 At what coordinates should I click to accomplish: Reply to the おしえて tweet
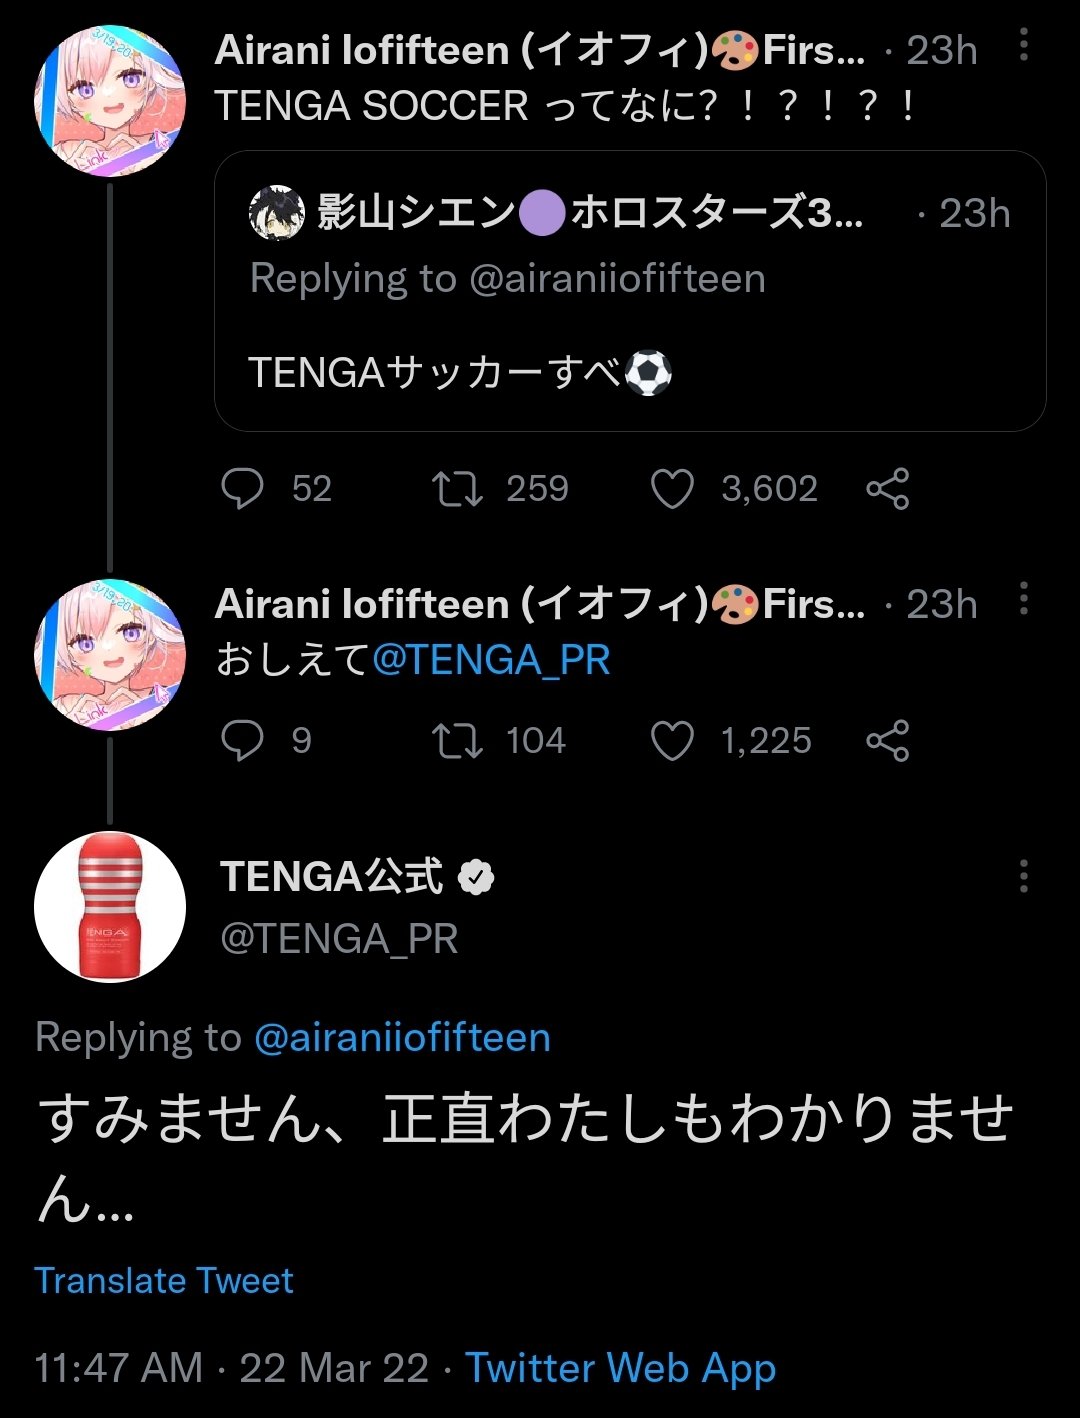[x=242, y=741]
